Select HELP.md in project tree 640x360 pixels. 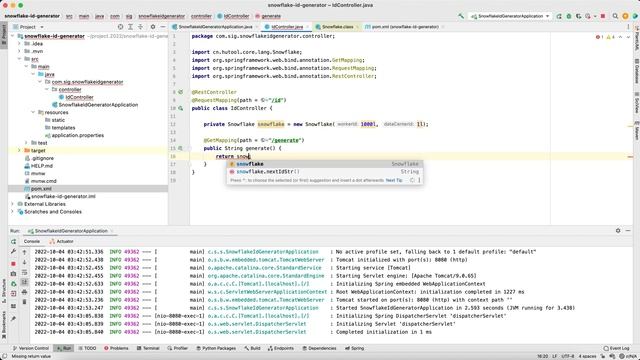click(42, 166)
